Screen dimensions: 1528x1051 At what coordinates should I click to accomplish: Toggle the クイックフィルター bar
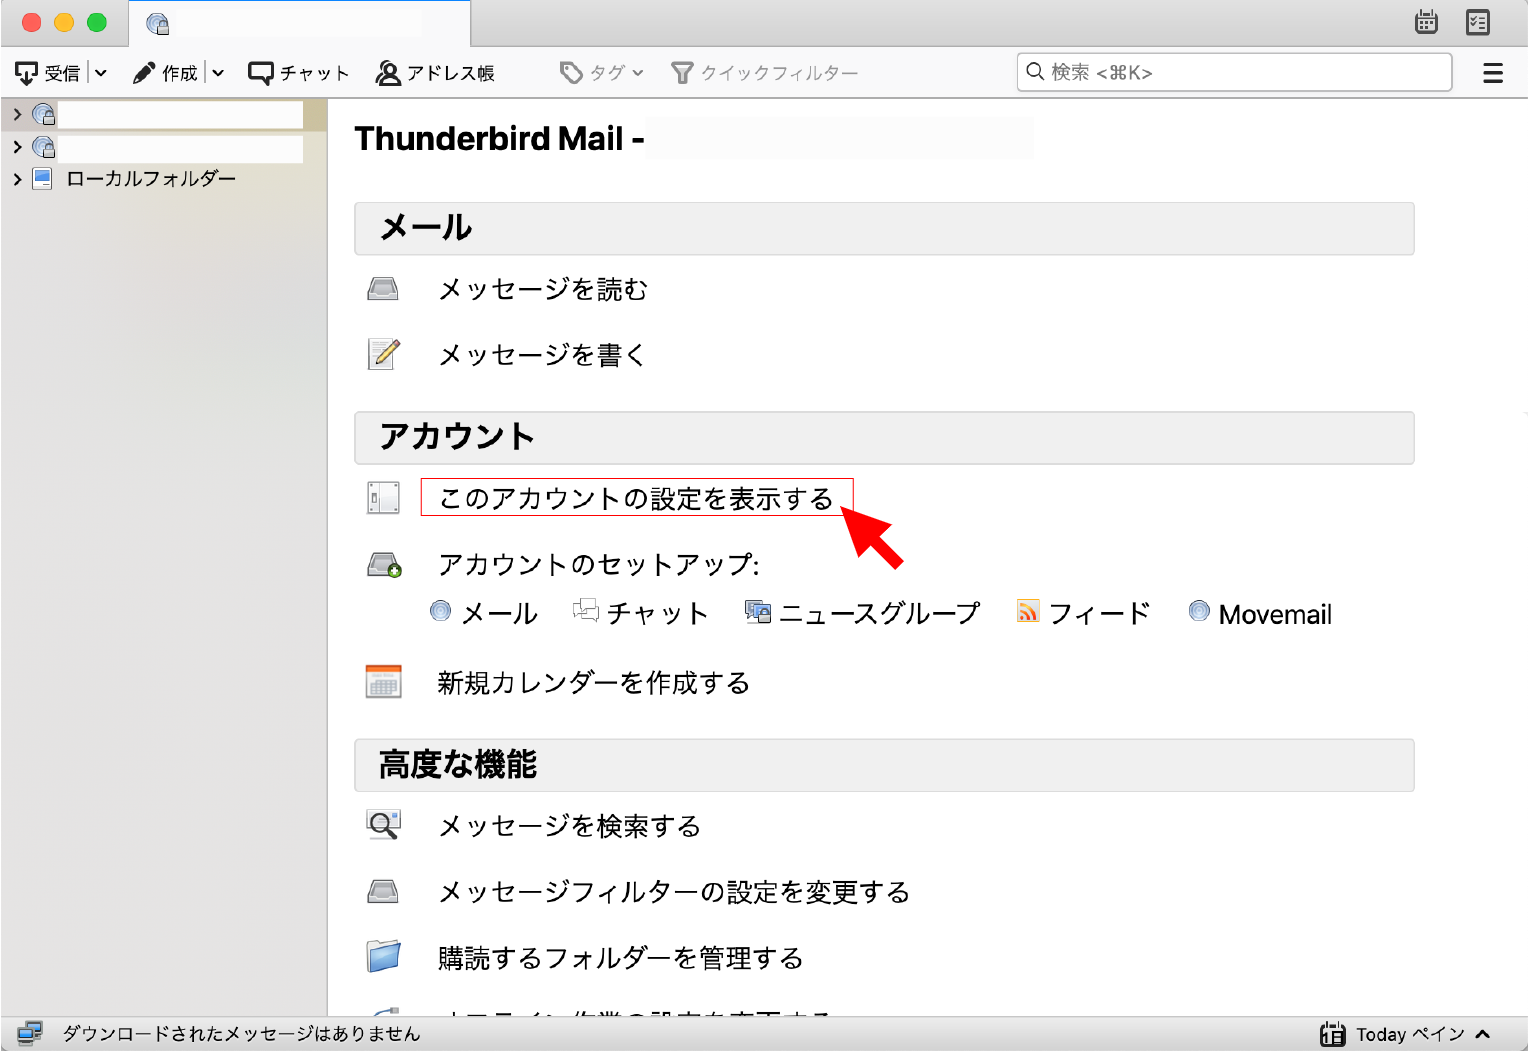(x=765, y=73)
